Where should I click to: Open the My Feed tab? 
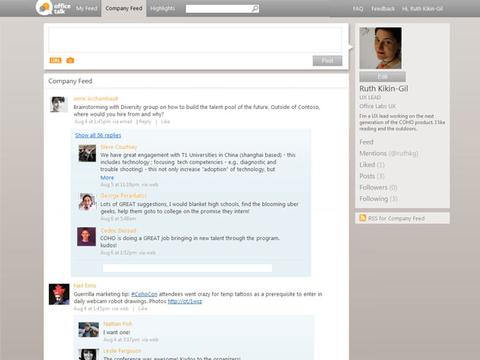point(86,8)
